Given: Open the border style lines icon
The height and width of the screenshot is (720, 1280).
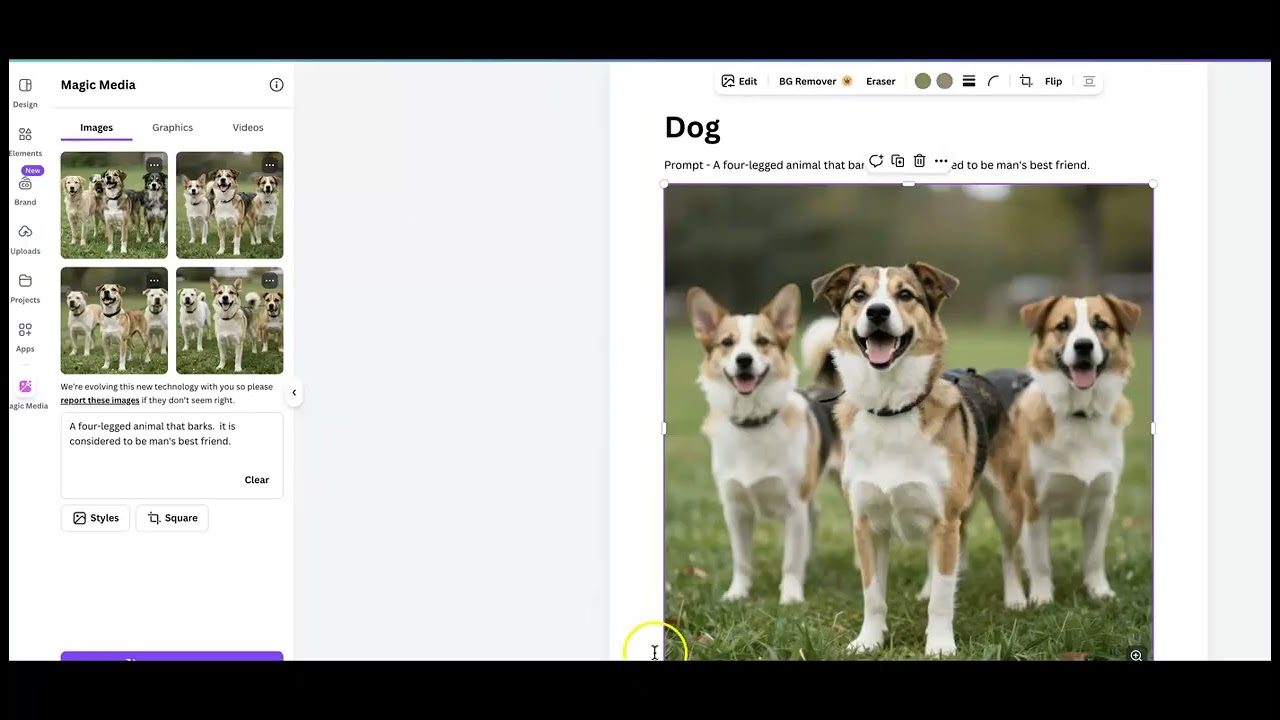Looking at the screenshot, I should click(969, 81).
